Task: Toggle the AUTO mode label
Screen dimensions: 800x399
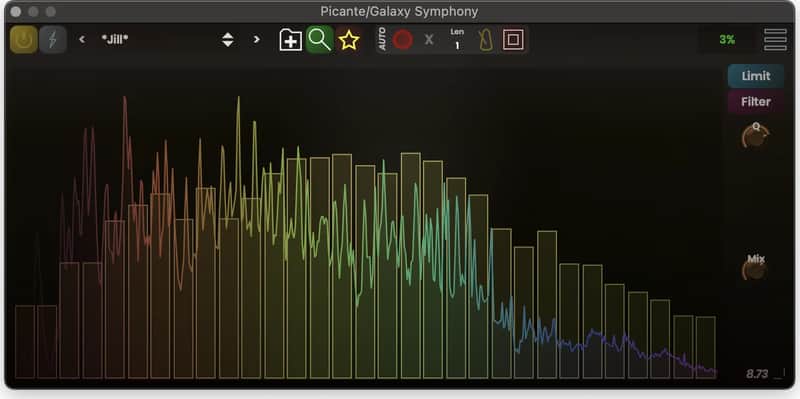Action: point(383,39)
